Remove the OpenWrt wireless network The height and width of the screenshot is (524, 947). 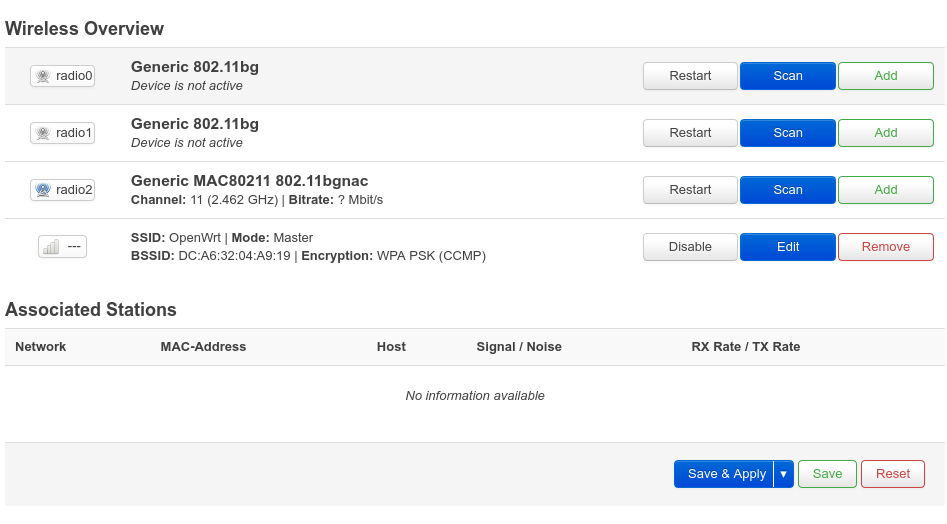coord(885,247)
